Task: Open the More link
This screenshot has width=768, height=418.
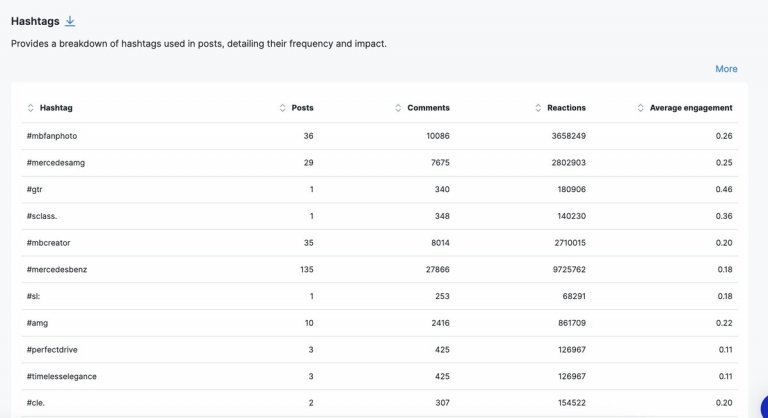Action: (726, 69)
